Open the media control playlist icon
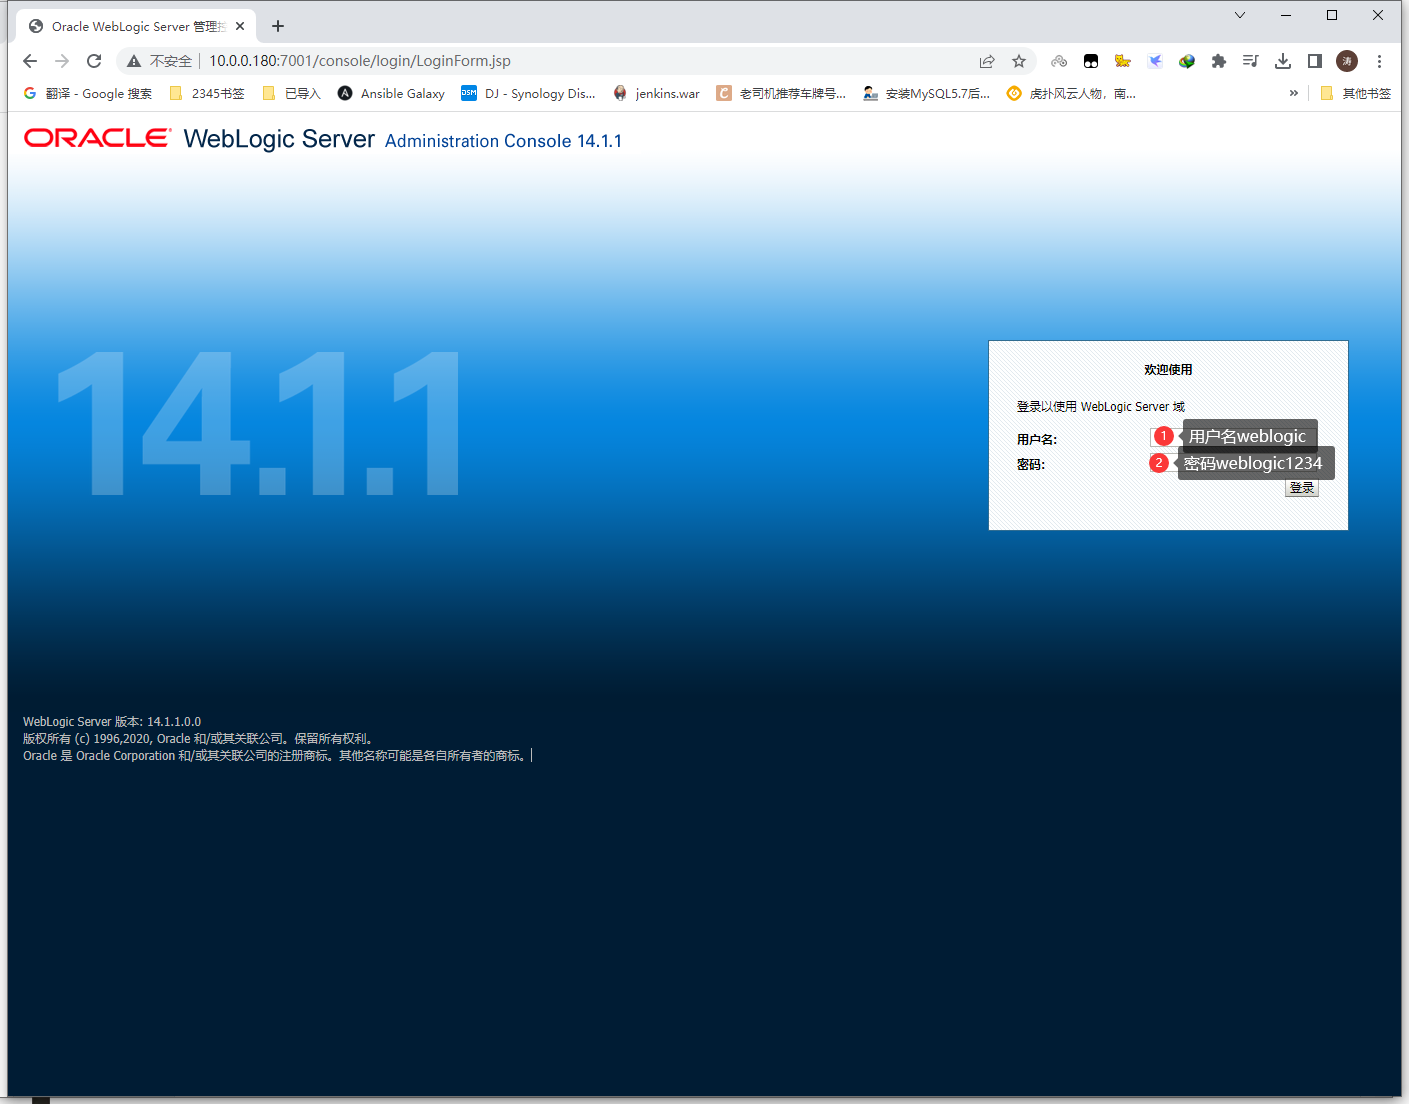 point(1251,61)
